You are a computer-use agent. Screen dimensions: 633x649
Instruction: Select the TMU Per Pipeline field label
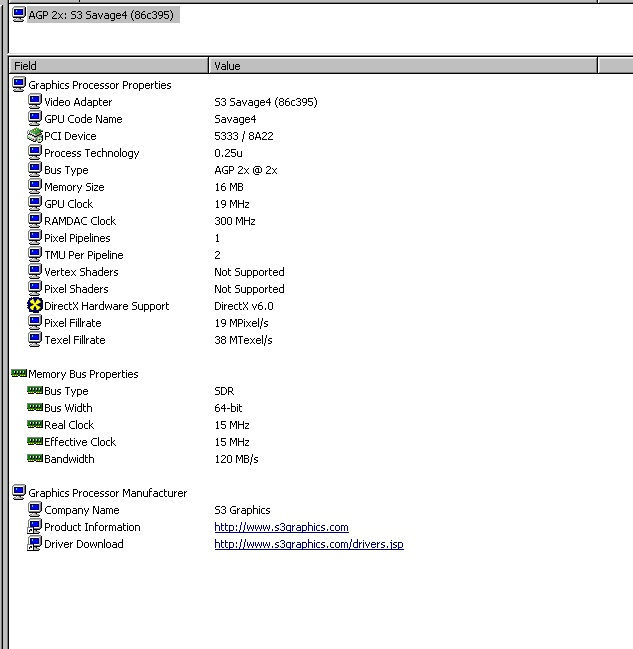(84, 255)
